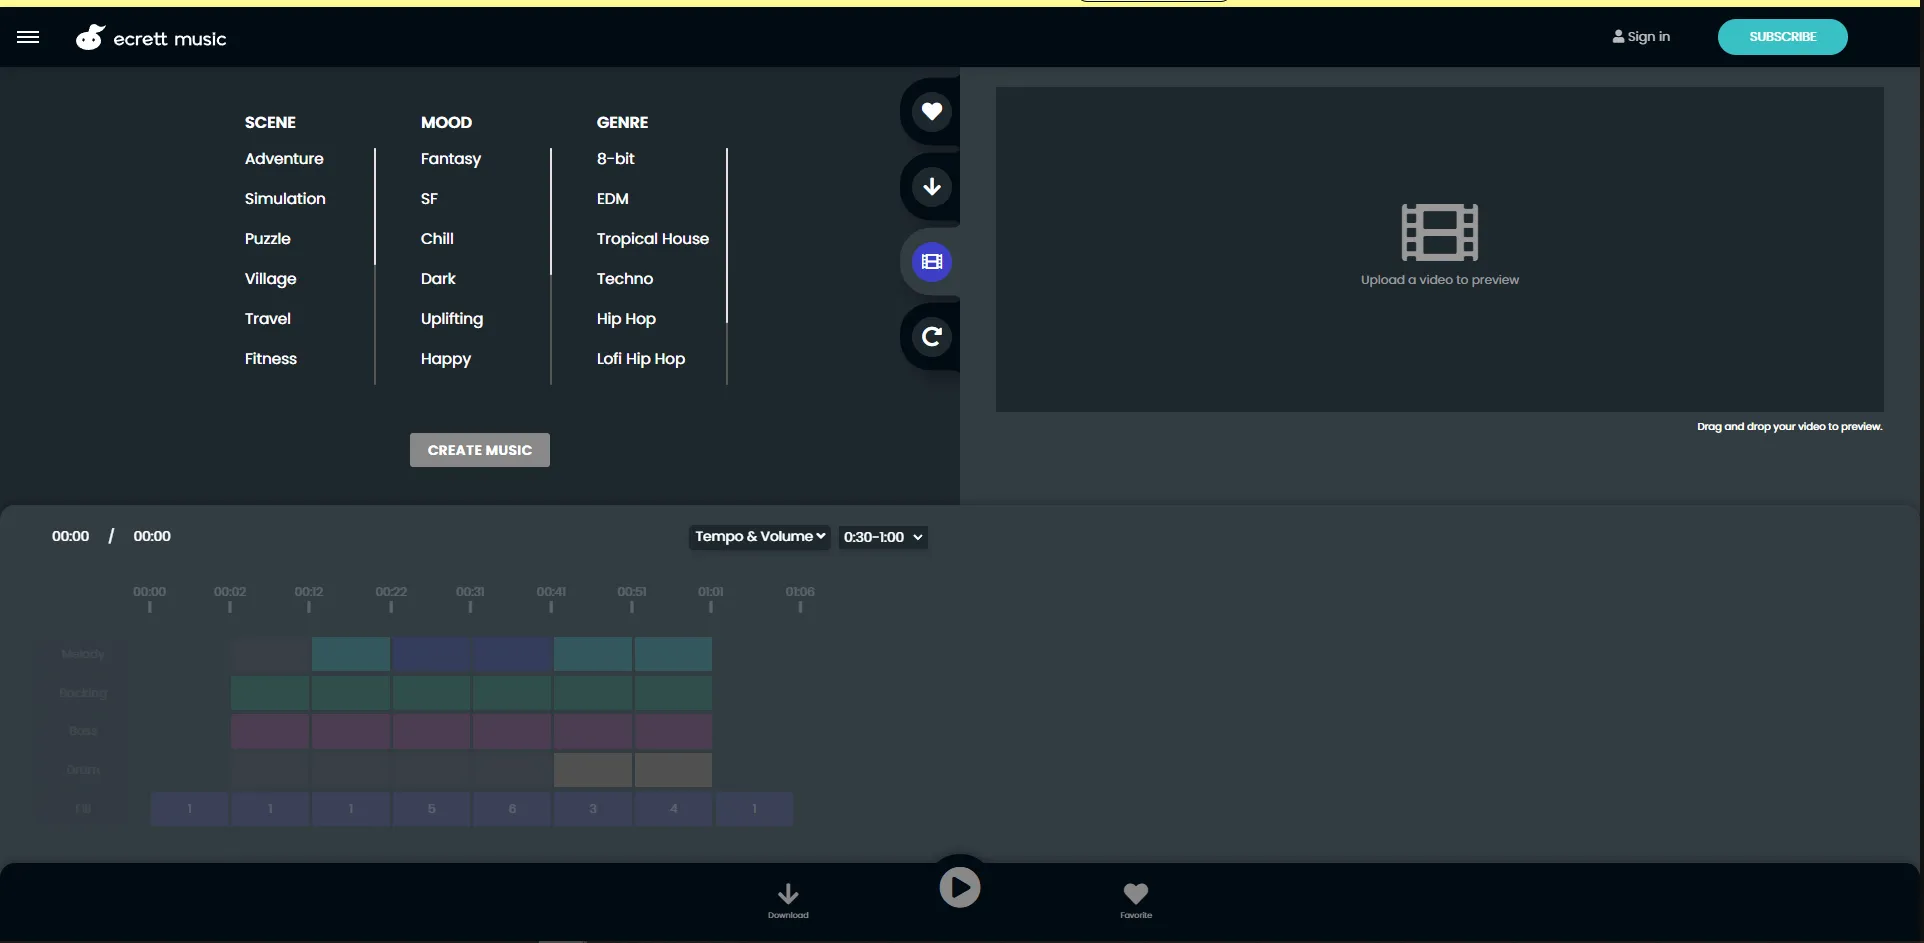This screenshot has width=1924, height=943.
Task: Click the Drum row label
Action: coord(83,770)
